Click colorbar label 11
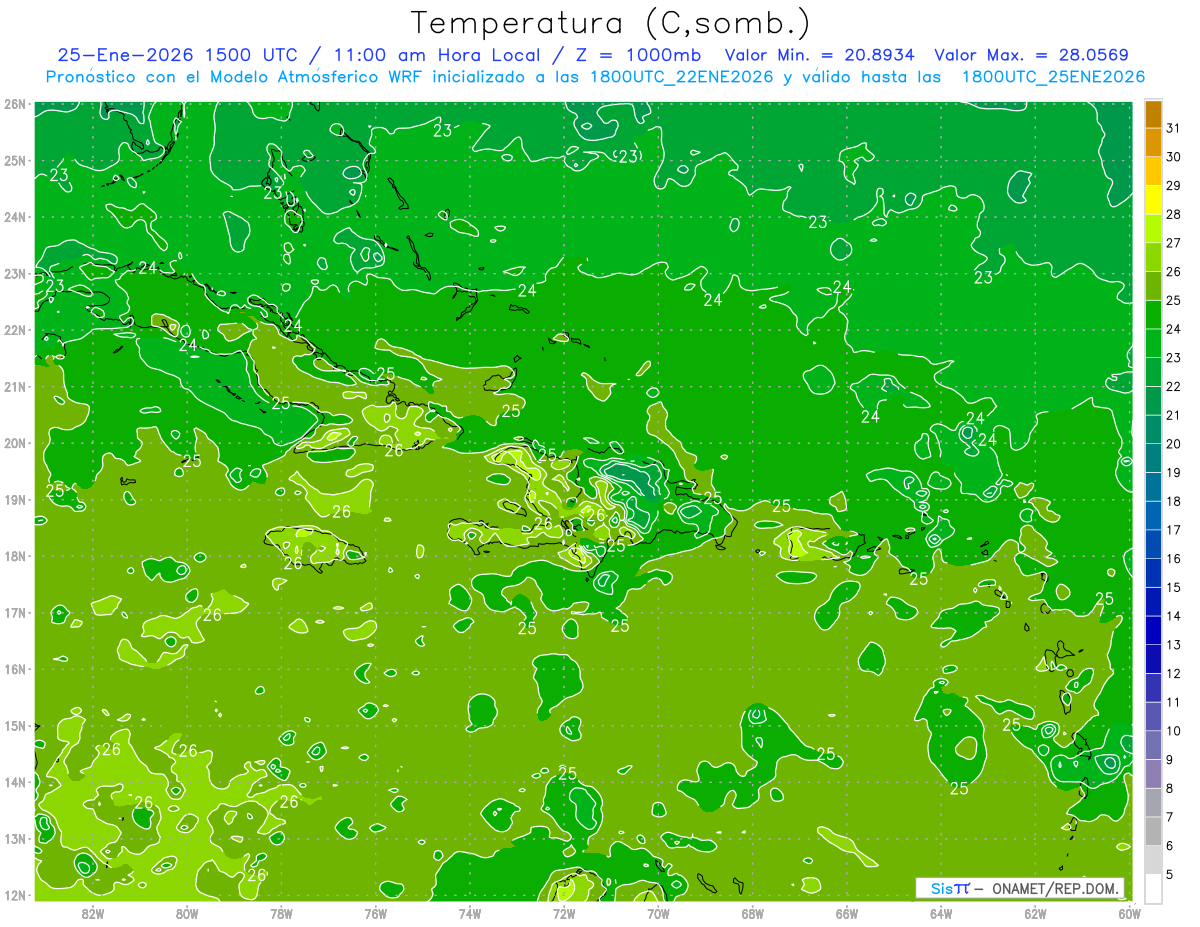The height and width of the screenshot is (927, 1200). point(1174,702)
